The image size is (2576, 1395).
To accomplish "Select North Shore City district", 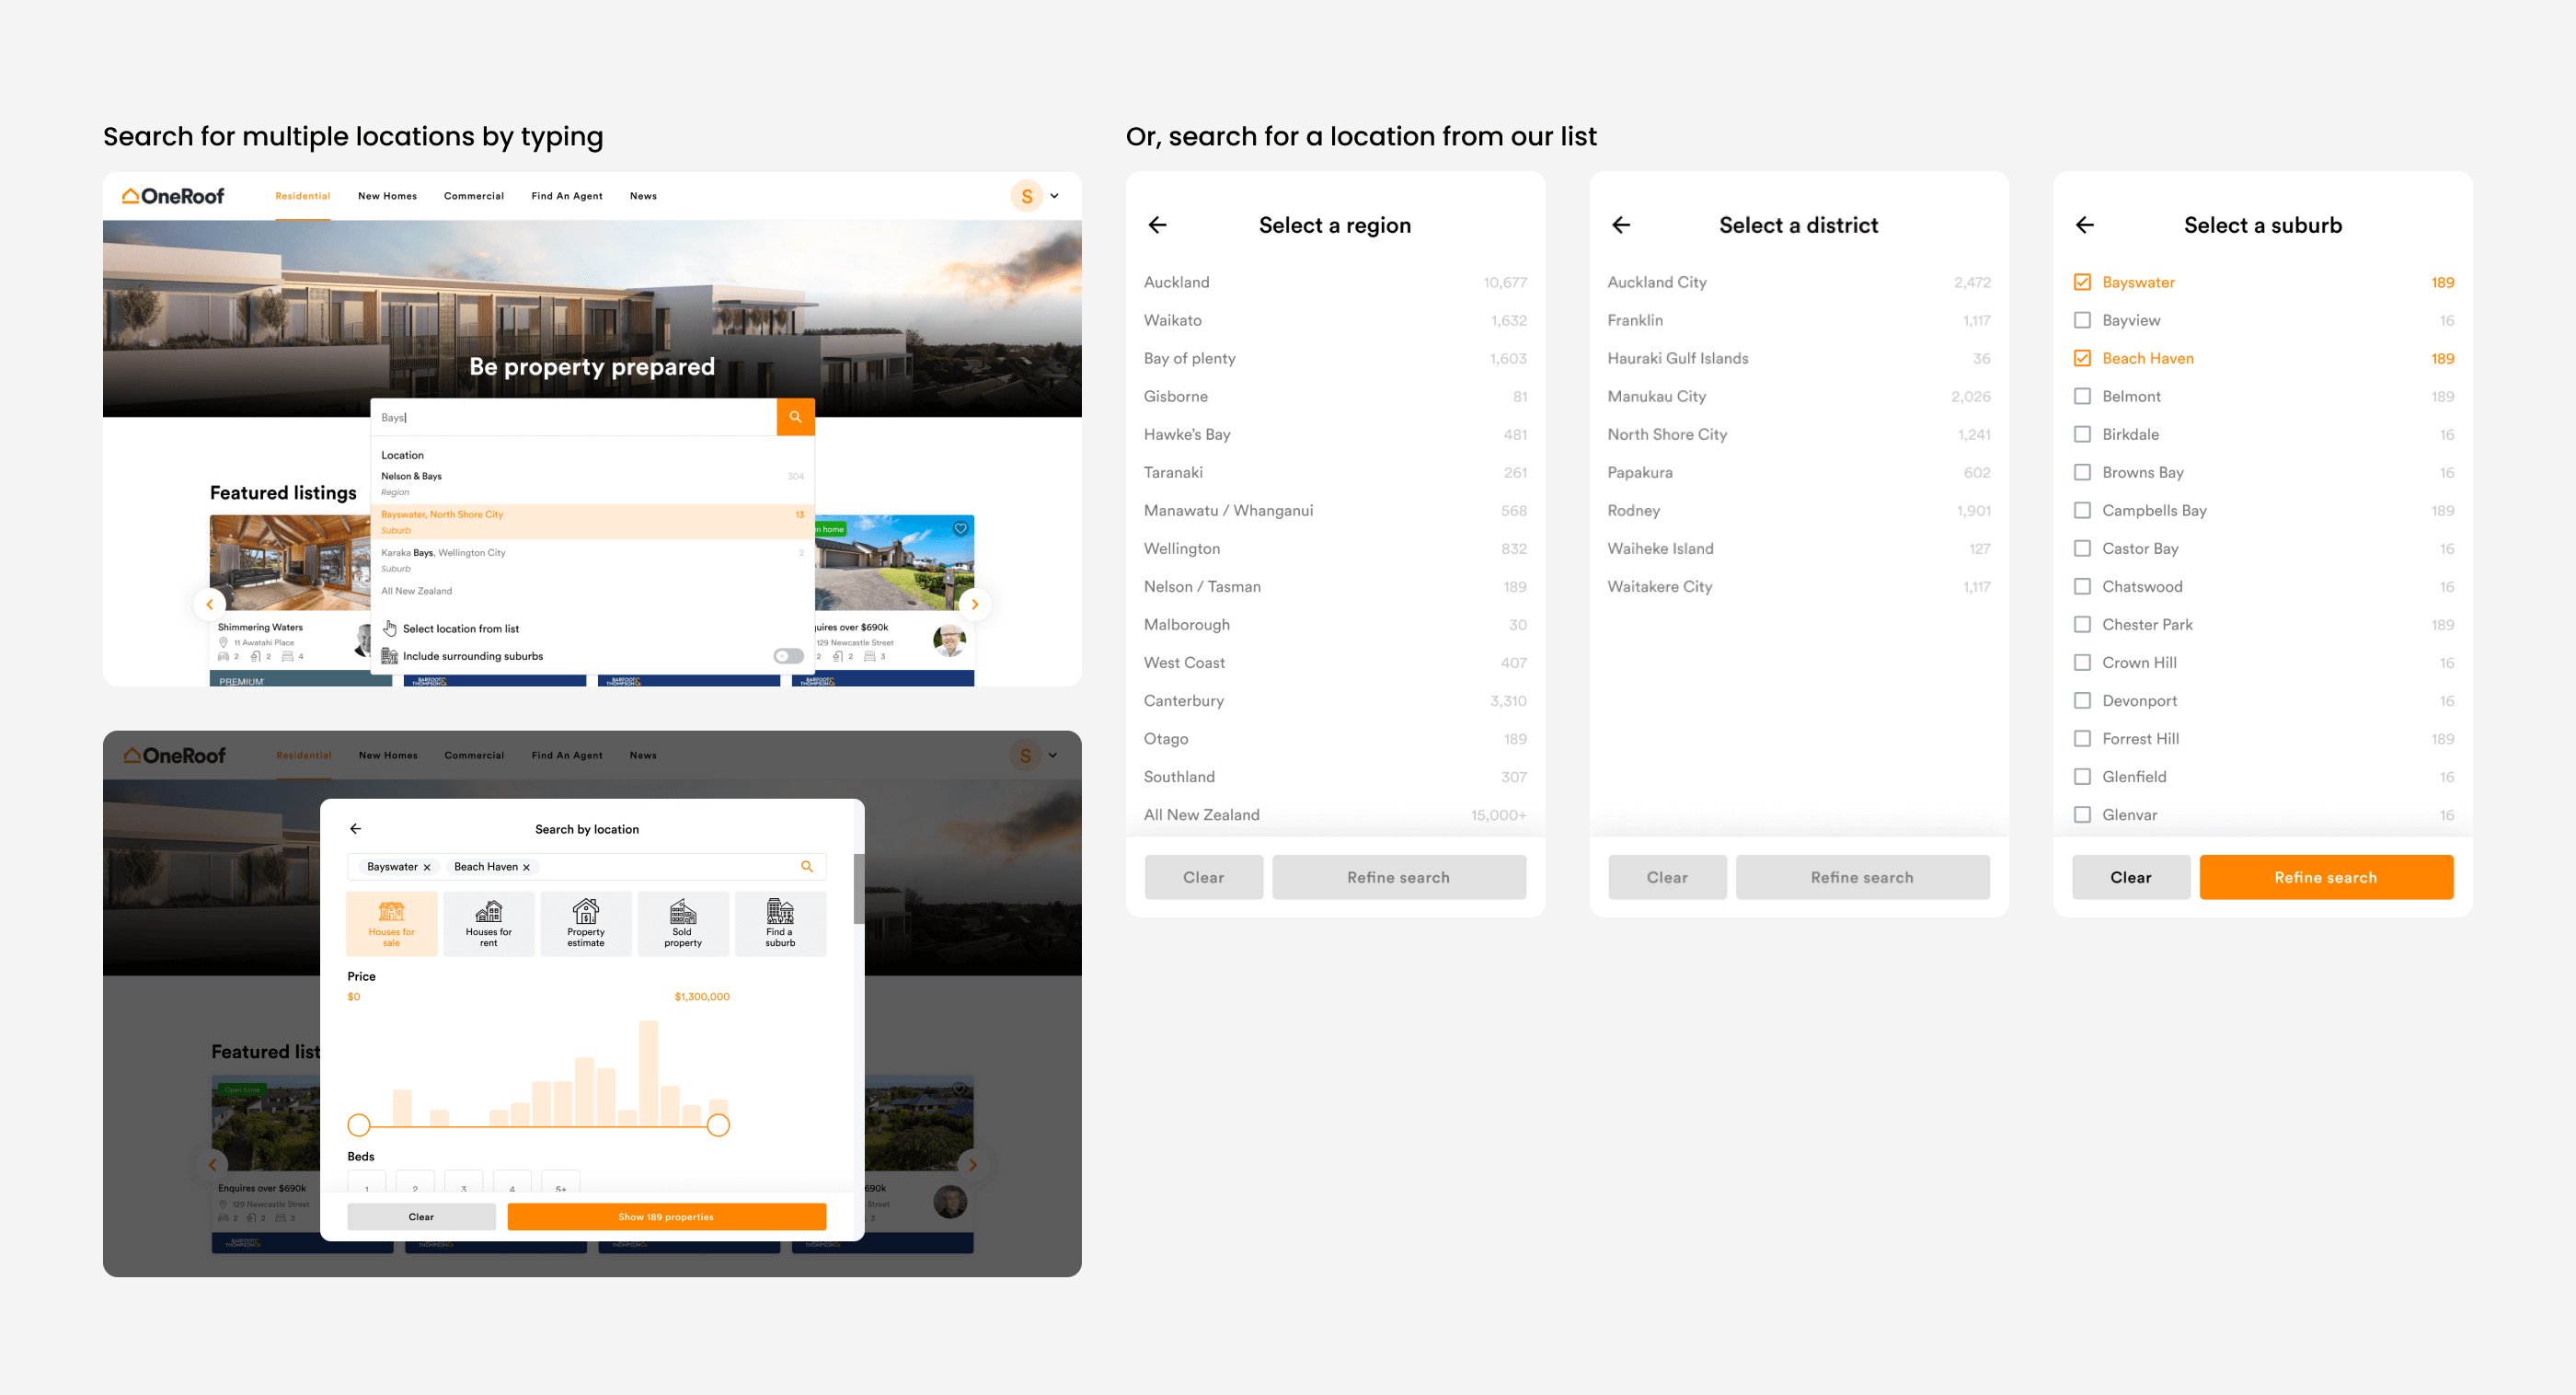I will (1799, 434).
